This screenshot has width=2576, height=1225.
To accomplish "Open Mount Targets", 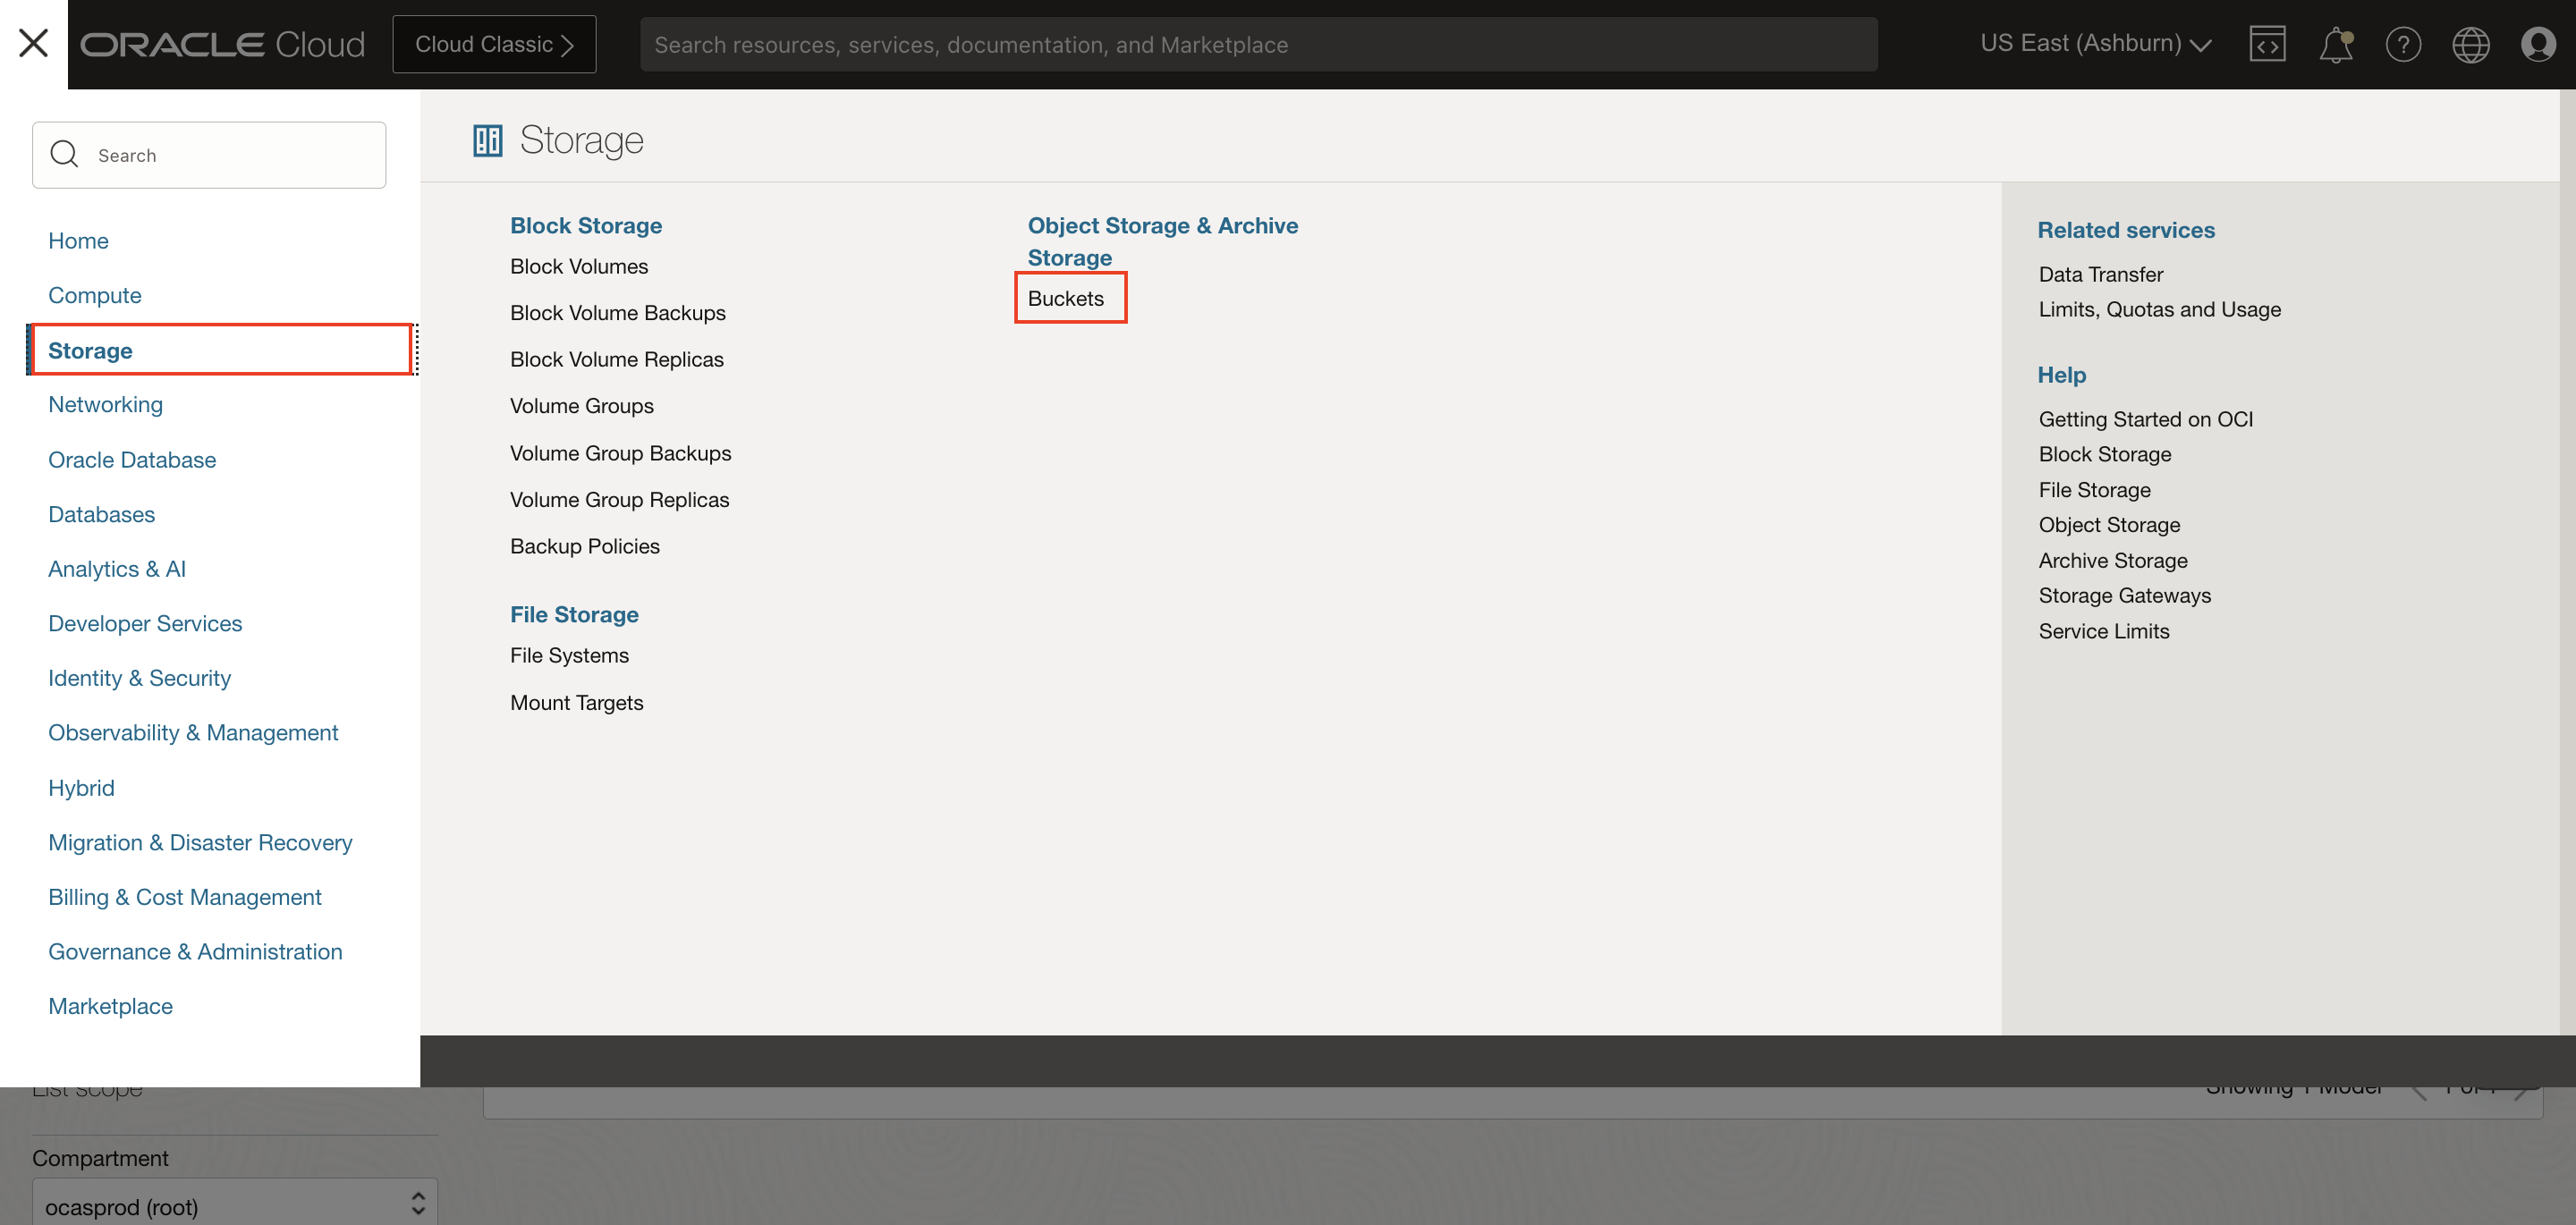I will point(577,702).
